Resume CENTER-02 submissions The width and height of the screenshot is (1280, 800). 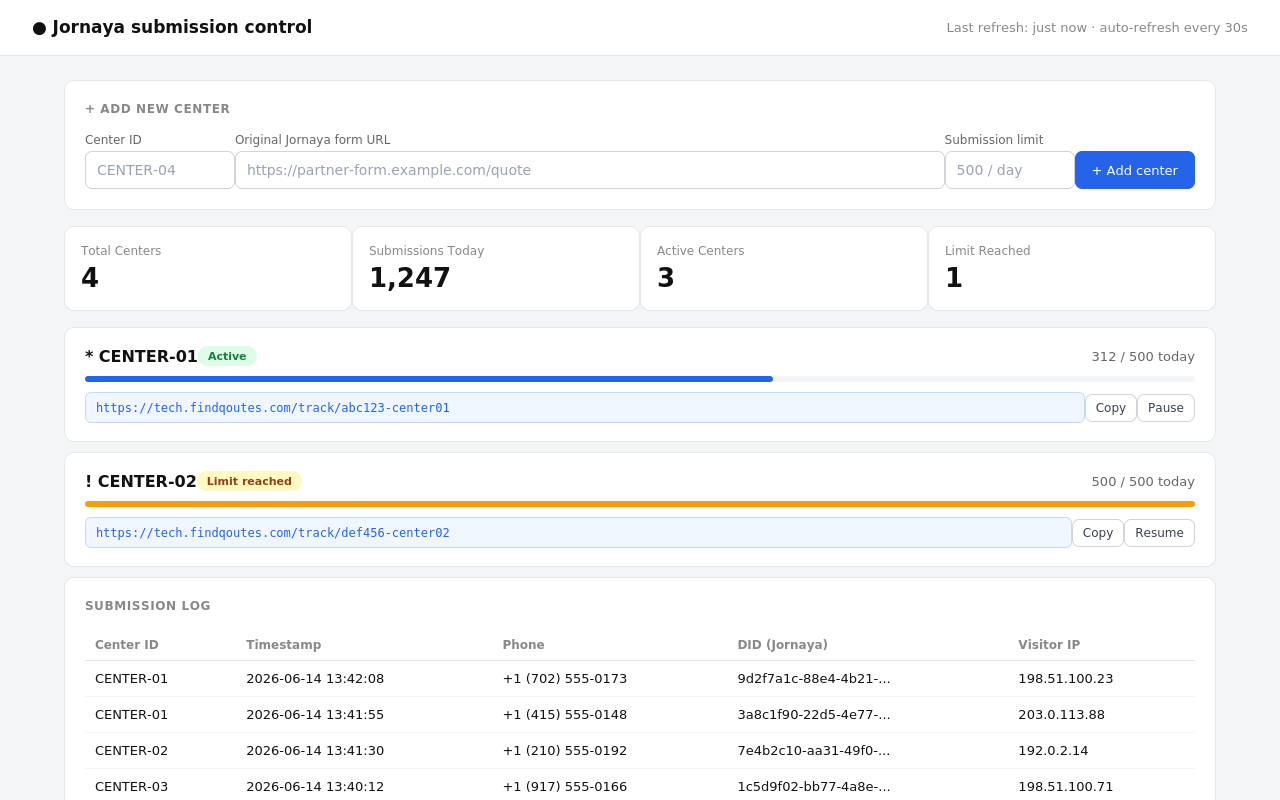point(1159,533)
